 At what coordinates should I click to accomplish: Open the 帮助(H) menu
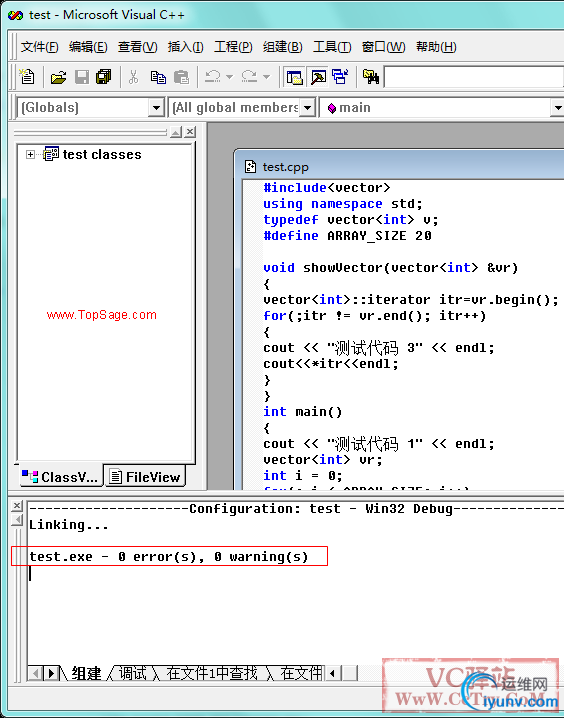tap(436, 47)
